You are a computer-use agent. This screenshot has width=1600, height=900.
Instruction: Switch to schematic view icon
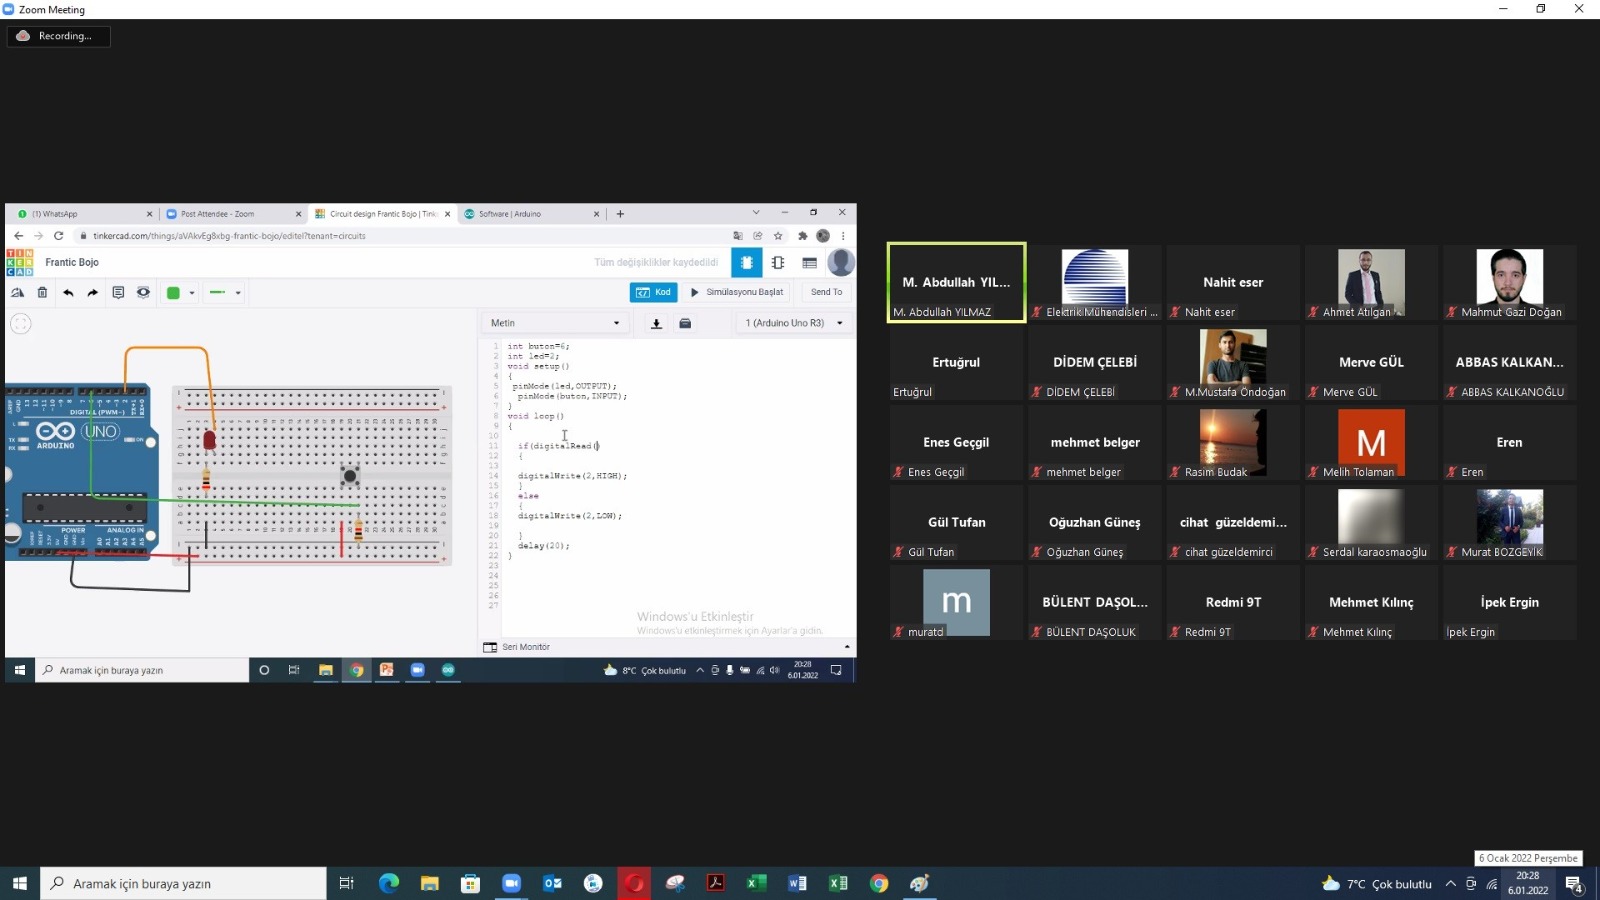778,263
